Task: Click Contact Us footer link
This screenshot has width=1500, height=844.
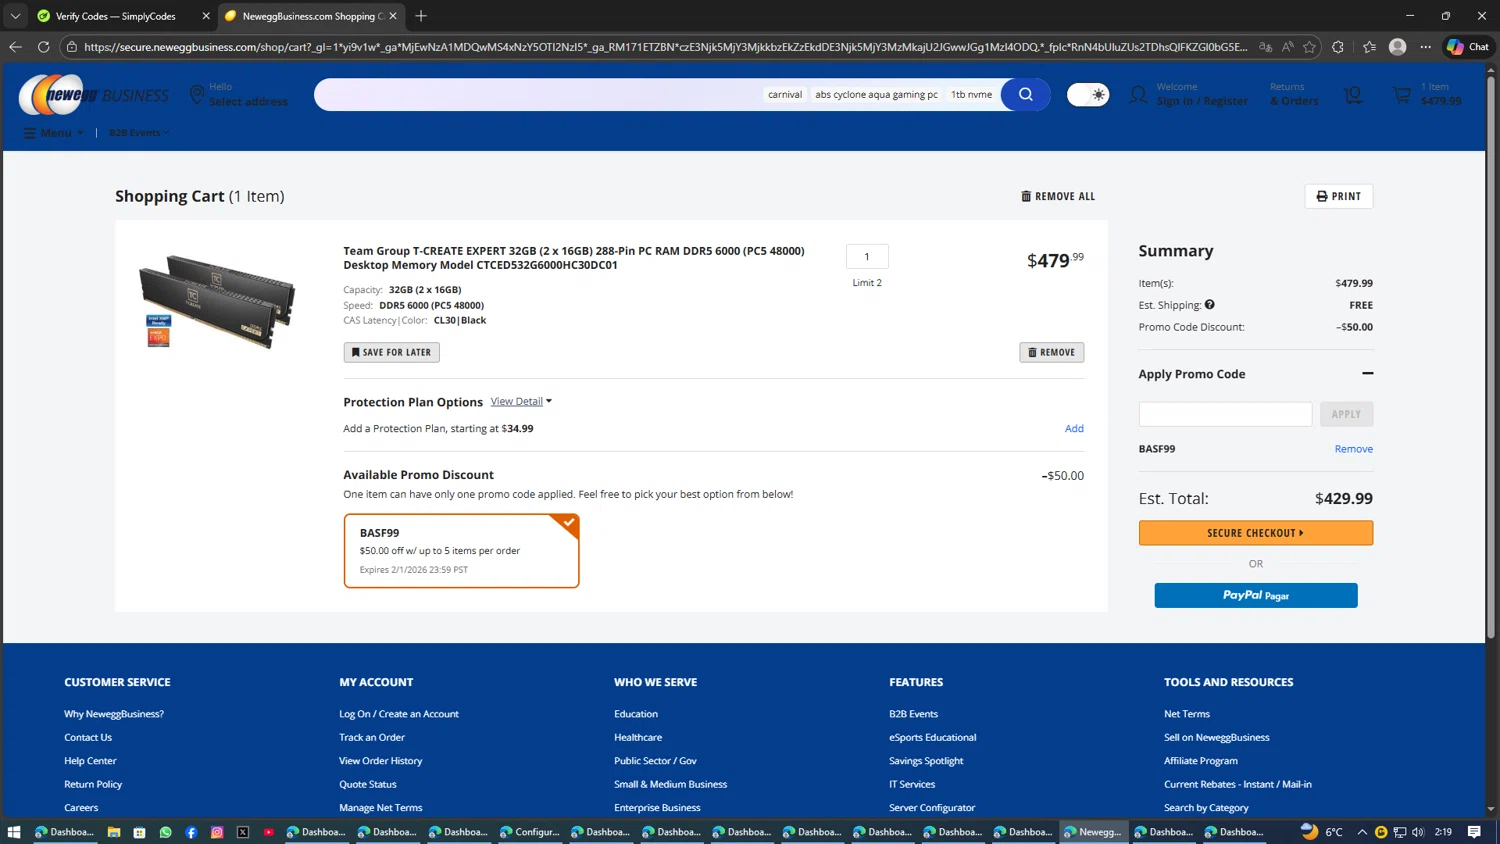Action: click(88, 737)
